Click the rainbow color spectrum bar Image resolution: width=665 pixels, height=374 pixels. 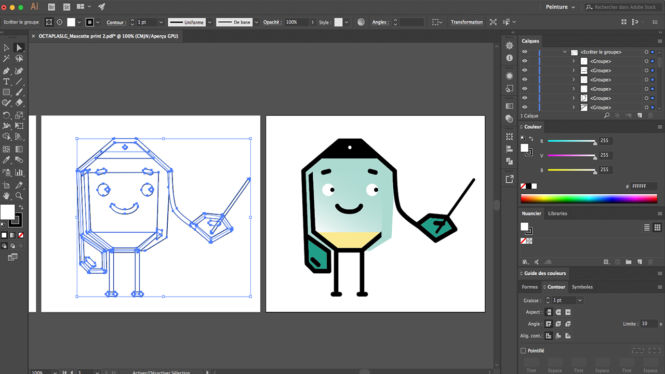click(x=589, y=198)
